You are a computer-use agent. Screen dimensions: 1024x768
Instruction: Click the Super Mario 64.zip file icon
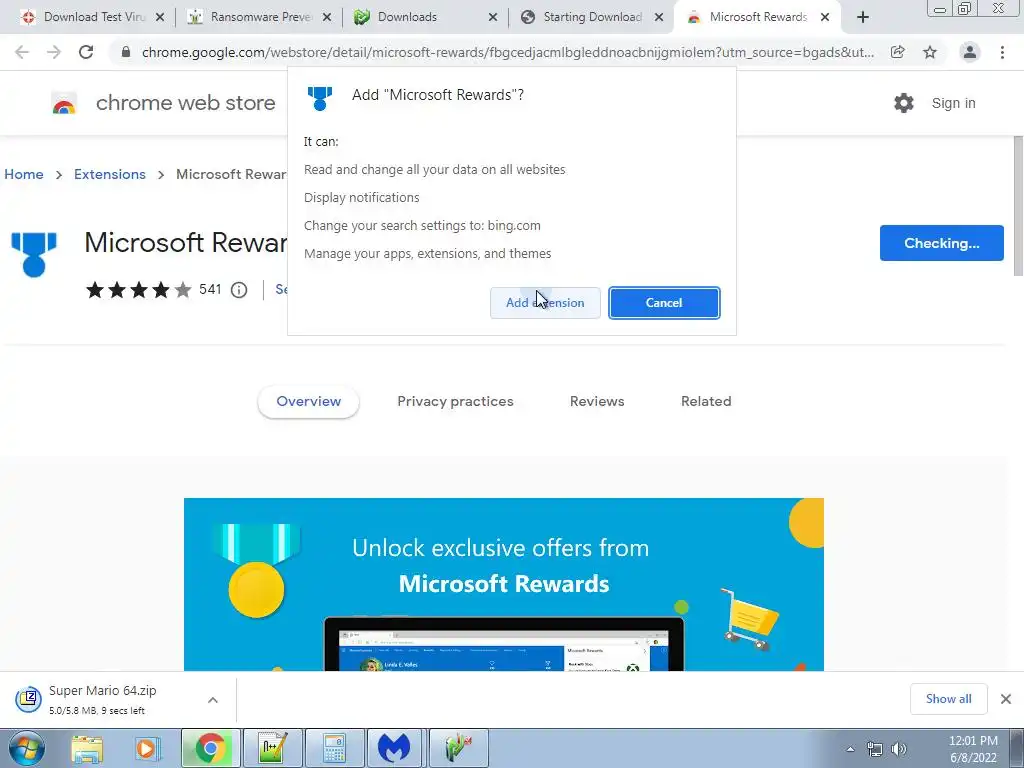pyautogui.click(x=28, y=699)
